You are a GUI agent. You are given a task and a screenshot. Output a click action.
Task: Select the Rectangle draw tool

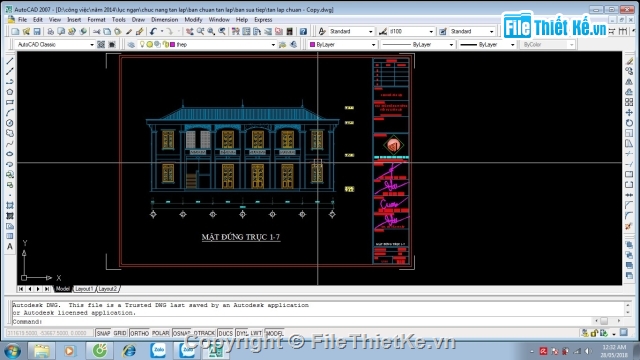[10, 102]
